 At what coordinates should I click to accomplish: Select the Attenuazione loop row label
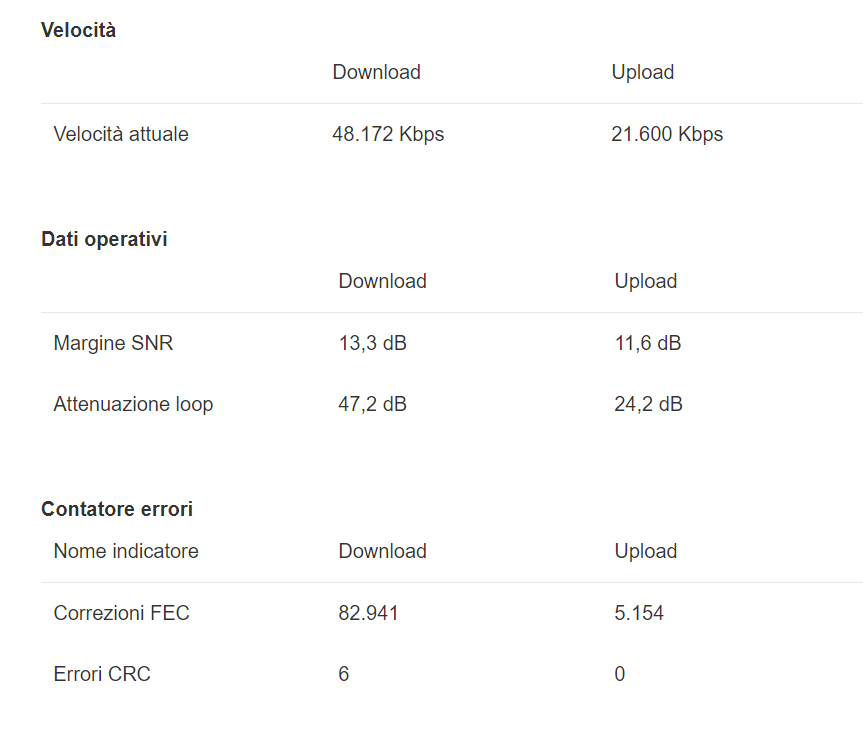pos(133,404)
